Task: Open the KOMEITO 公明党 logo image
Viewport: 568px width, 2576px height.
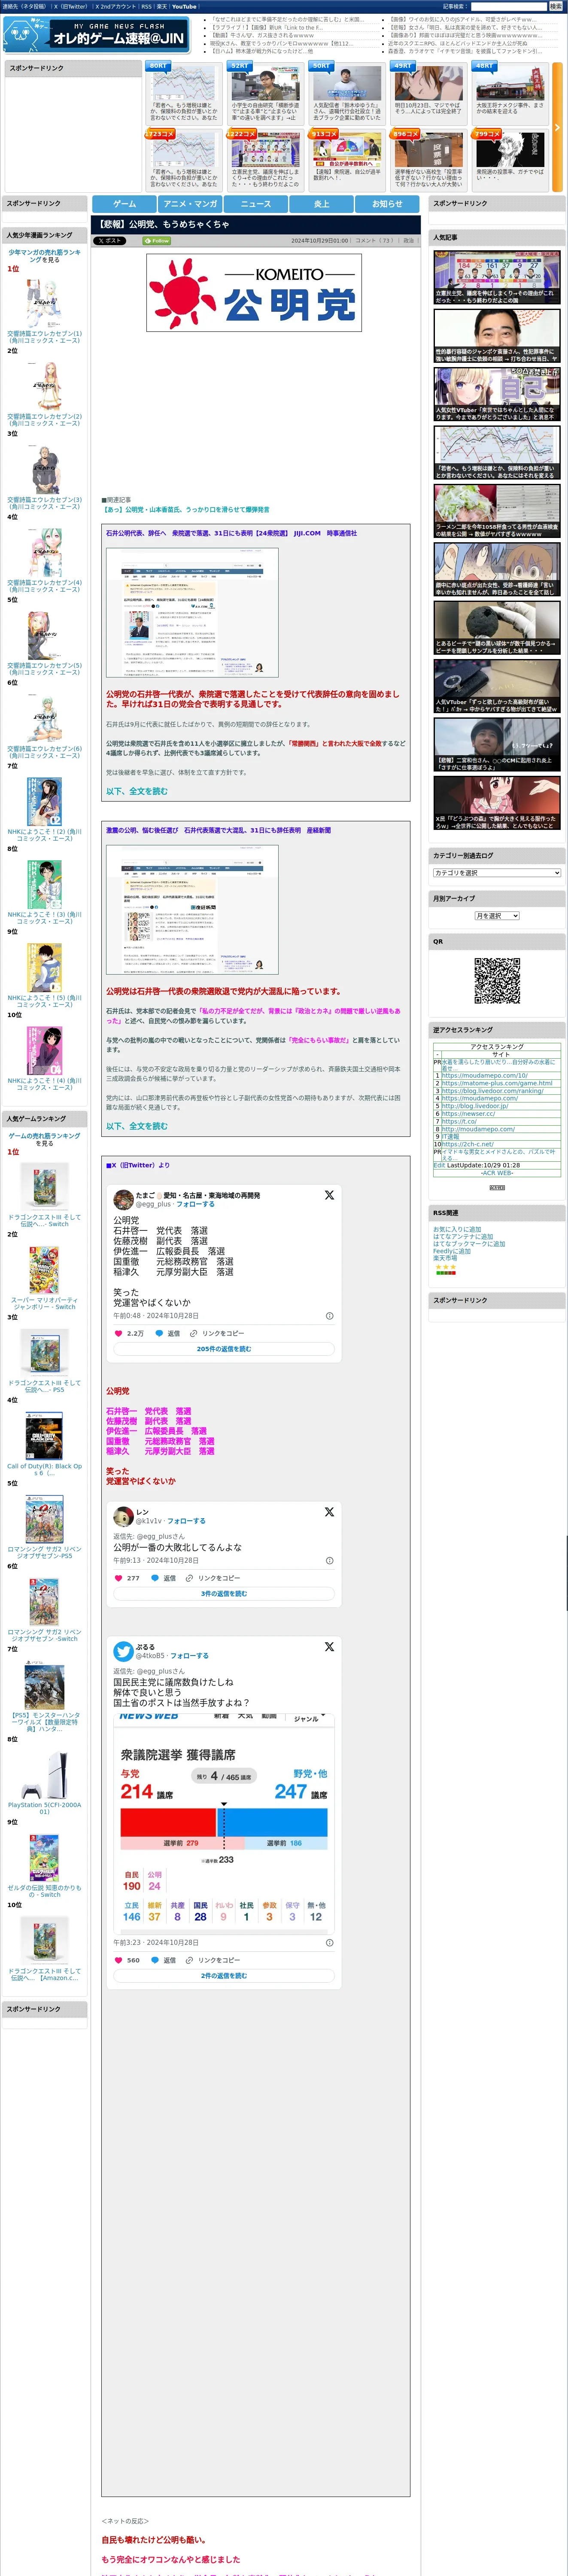Action: click(254, 293)
